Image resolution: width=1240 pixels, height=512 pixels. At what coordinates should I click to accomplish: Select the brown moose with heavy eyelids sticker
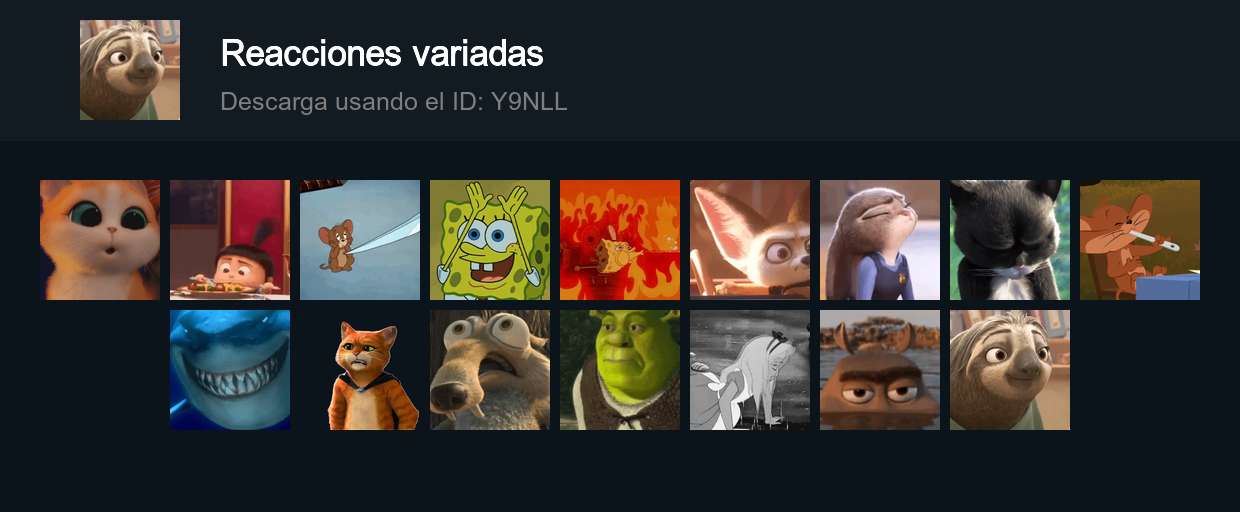tap(880, 370)
